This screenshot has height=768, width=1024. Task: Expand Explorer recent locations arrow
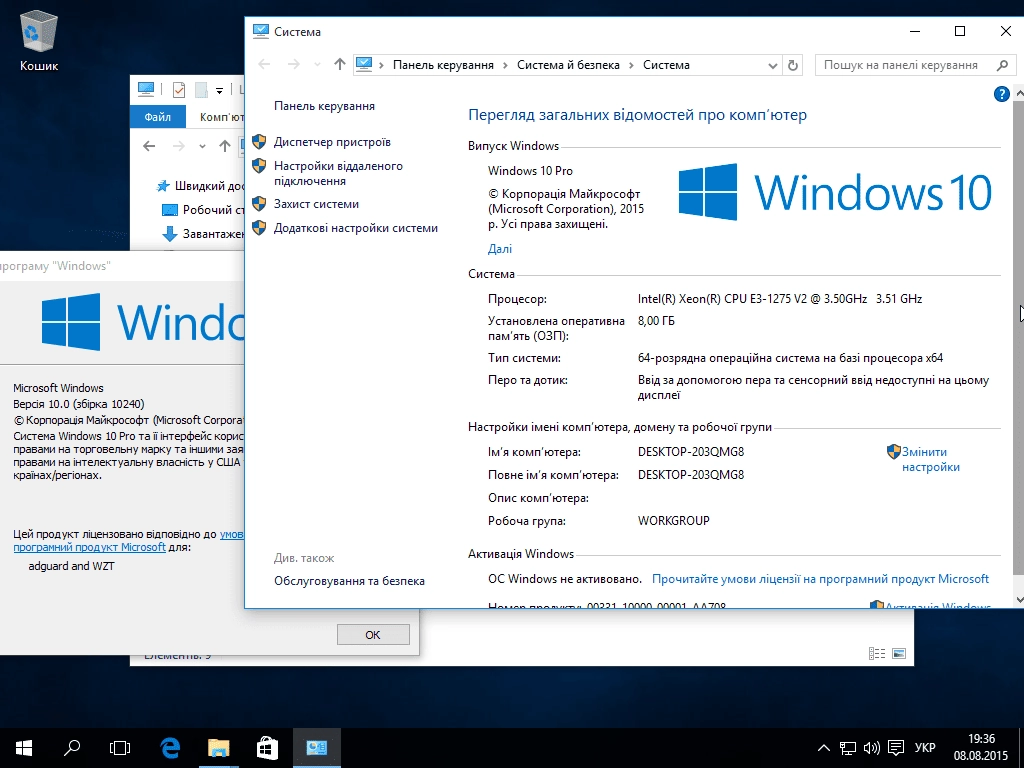(202, 146)
